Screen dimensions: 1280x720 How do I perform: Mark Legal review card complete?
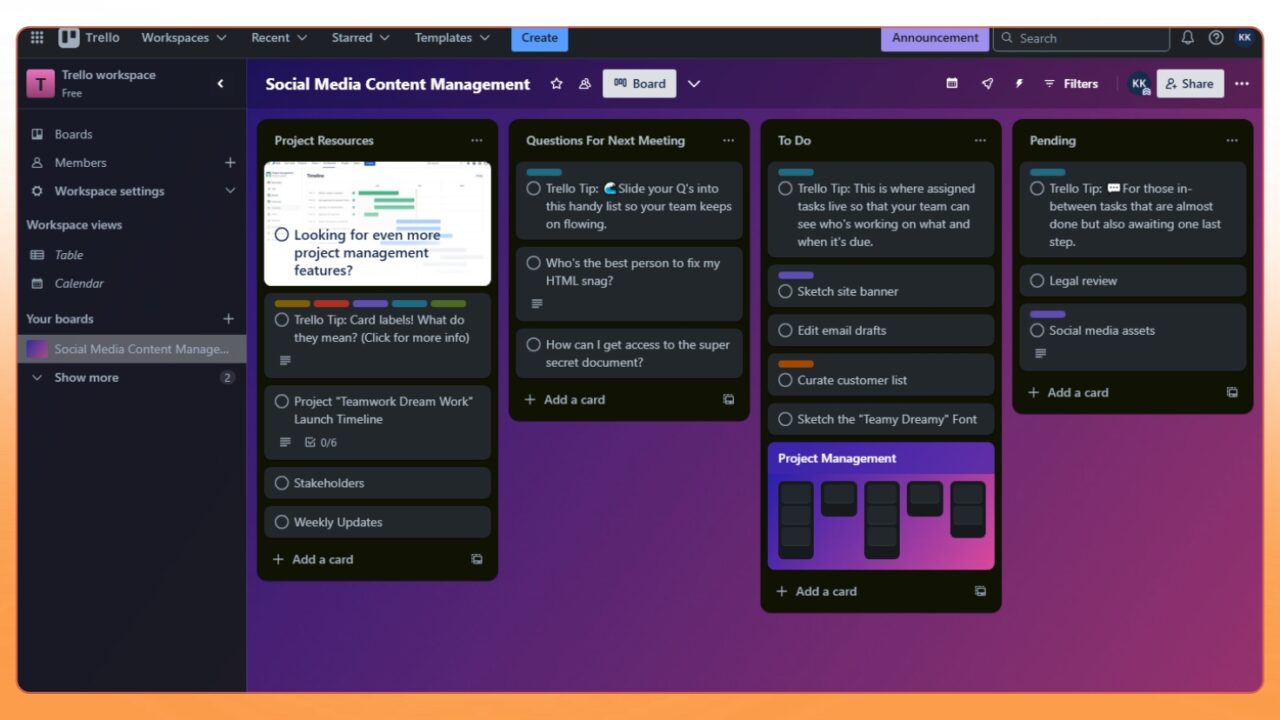1037,281
